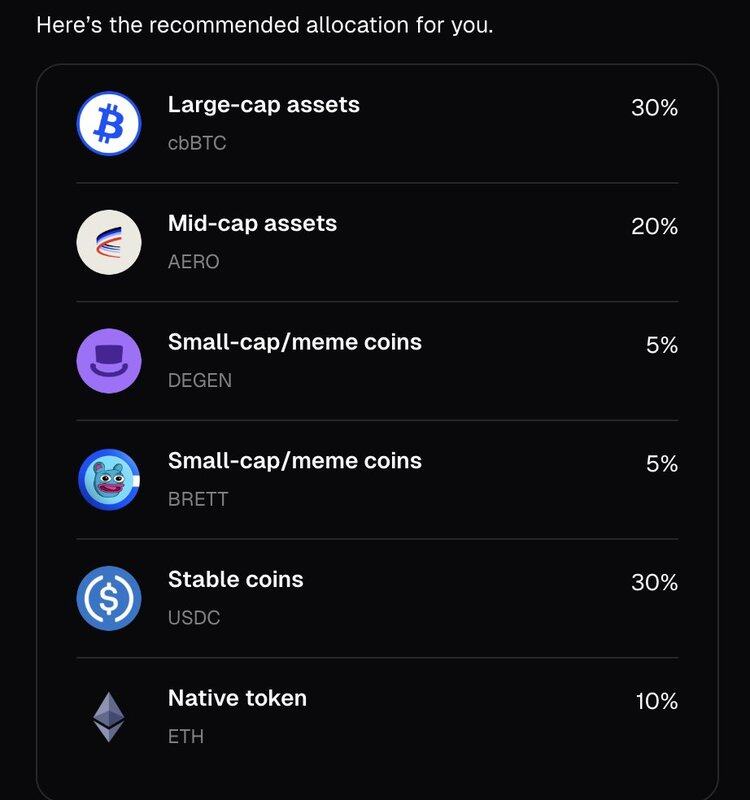Click the 5% value beside DEGEN
The image size is (750, 800).
pyautogui.click(x=662, y=345)
